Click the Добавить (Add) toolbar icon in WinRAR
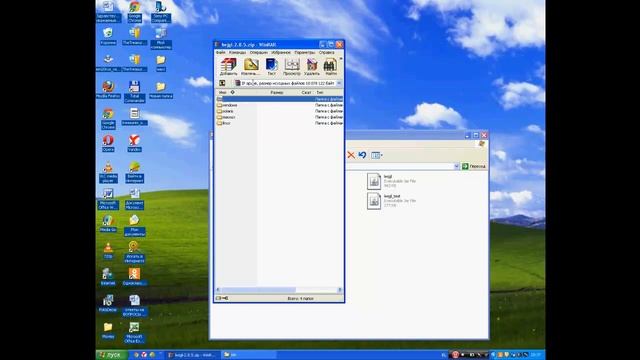Screen dimensions: 640x360 pos(228,67)
